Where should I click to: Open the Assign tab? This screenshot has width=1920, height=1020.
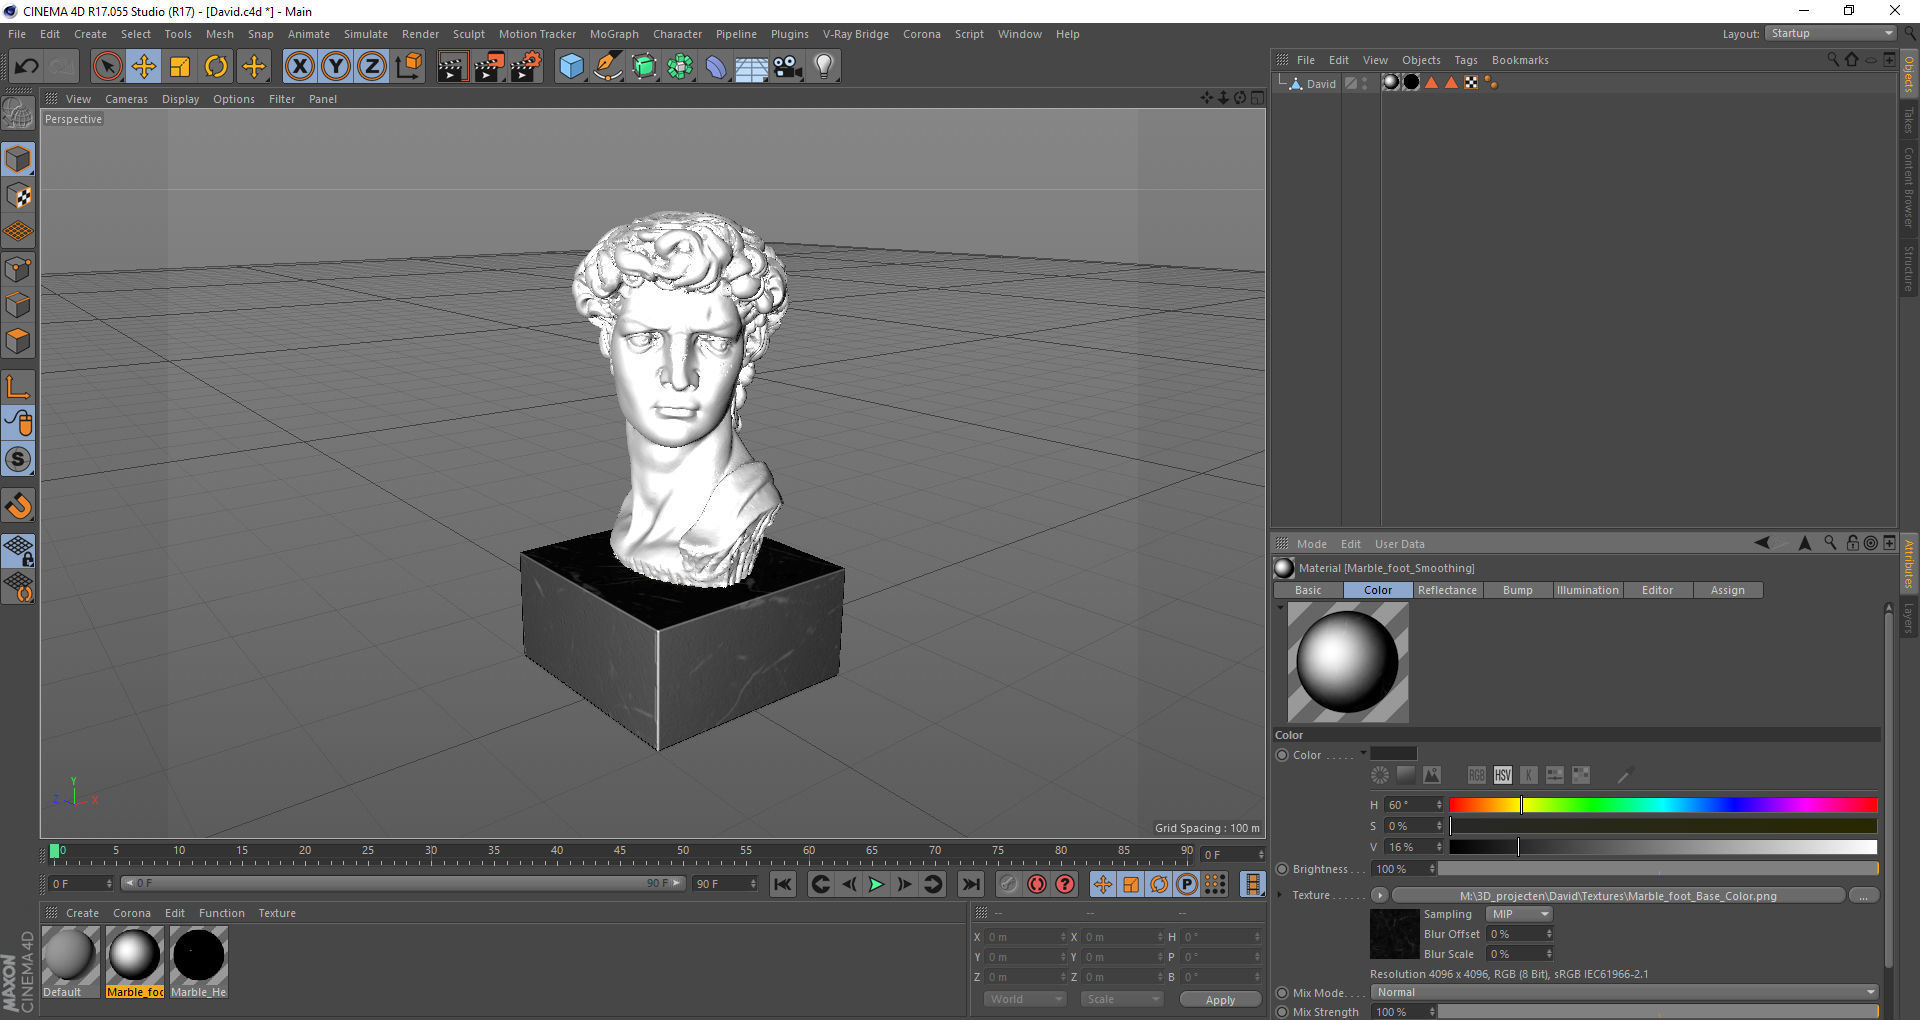[1727, 590]
